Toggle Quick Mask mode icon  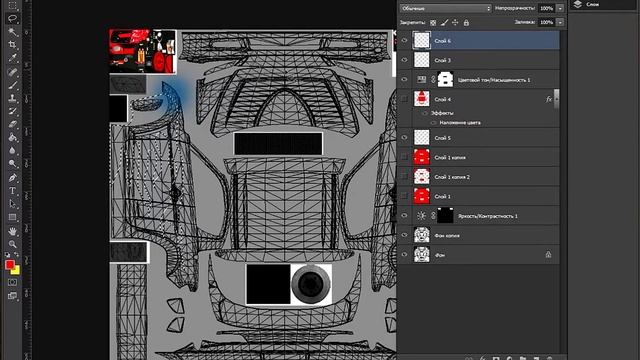(x=12, y=282)
